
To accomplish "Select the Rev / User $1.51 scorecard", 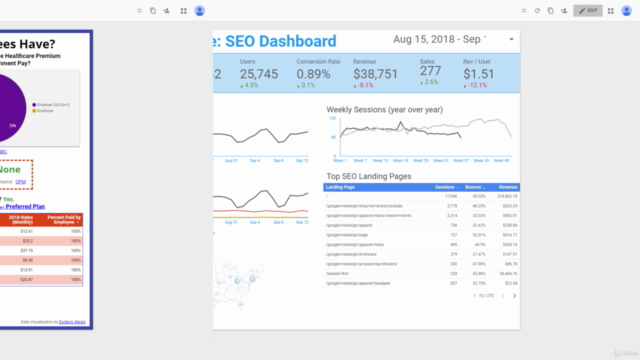I will point(478,73).
